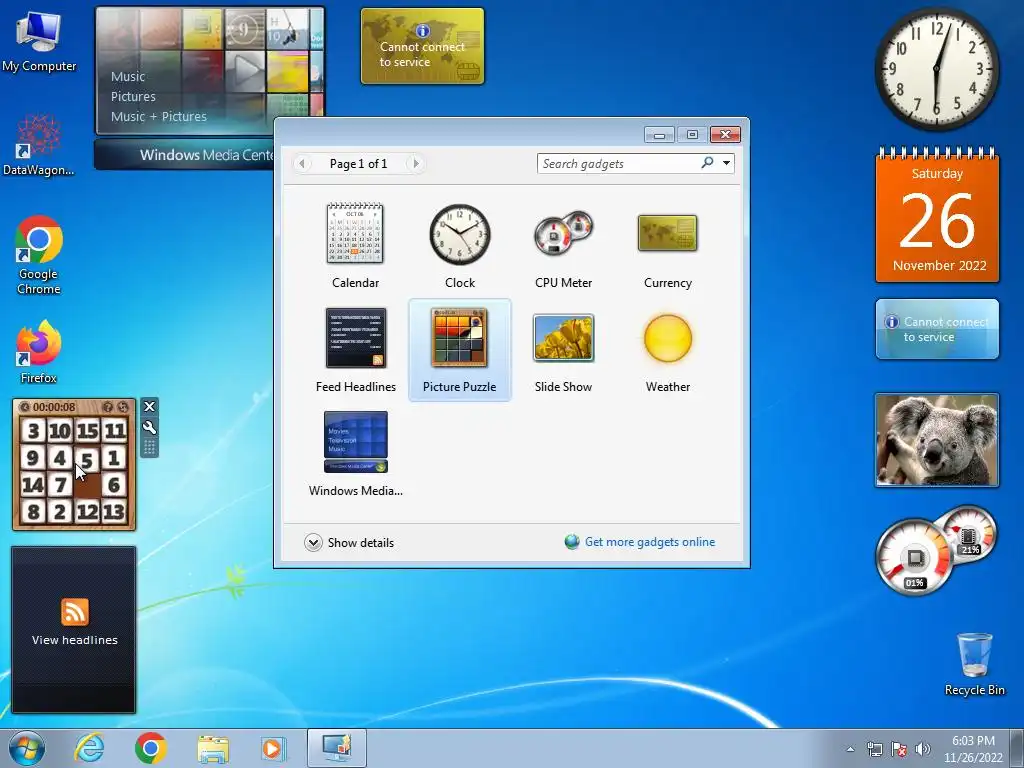Focus the Search gadgets field
This screenshot has height=768, width=1024.
coord(617,163)
